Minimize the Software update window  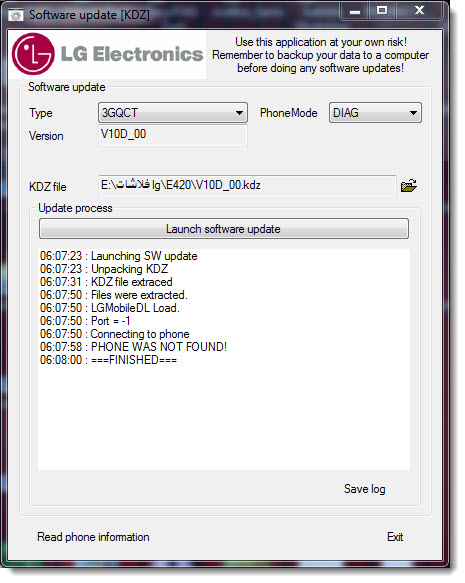pos(355,11)
